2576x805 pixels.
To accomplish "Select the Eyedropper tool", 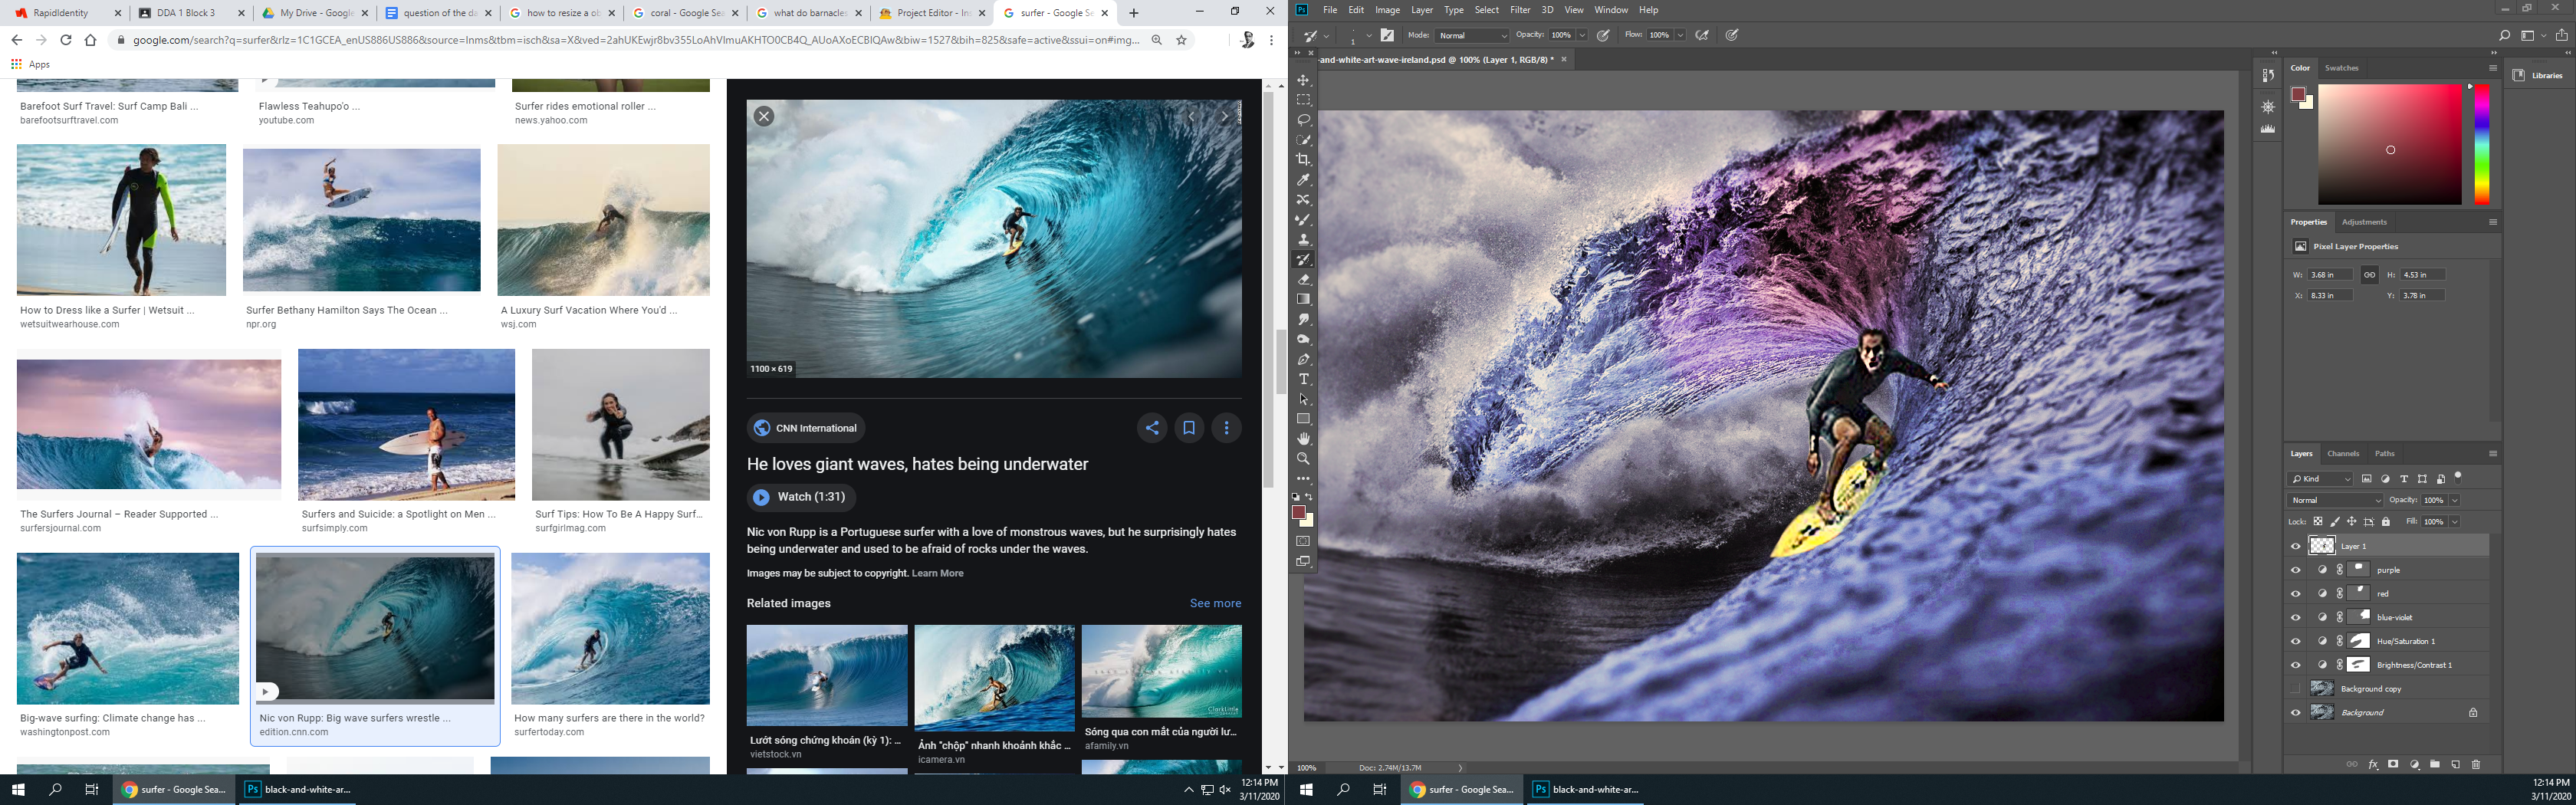I will point(1303,180).
